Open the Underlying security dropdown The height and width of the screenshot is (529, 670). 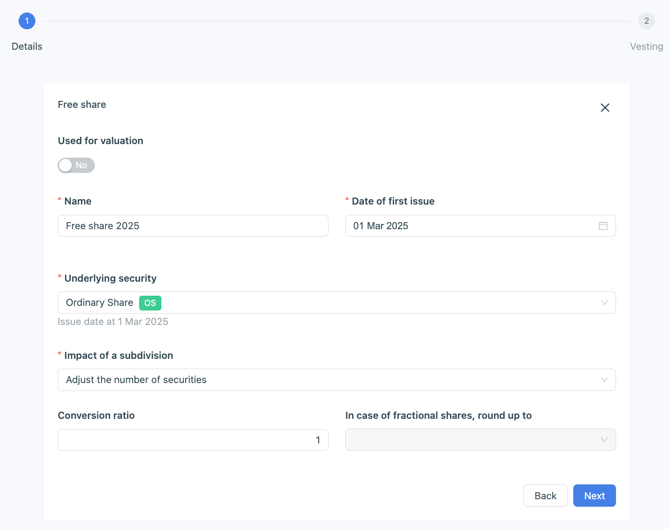[x=336, y=303]
